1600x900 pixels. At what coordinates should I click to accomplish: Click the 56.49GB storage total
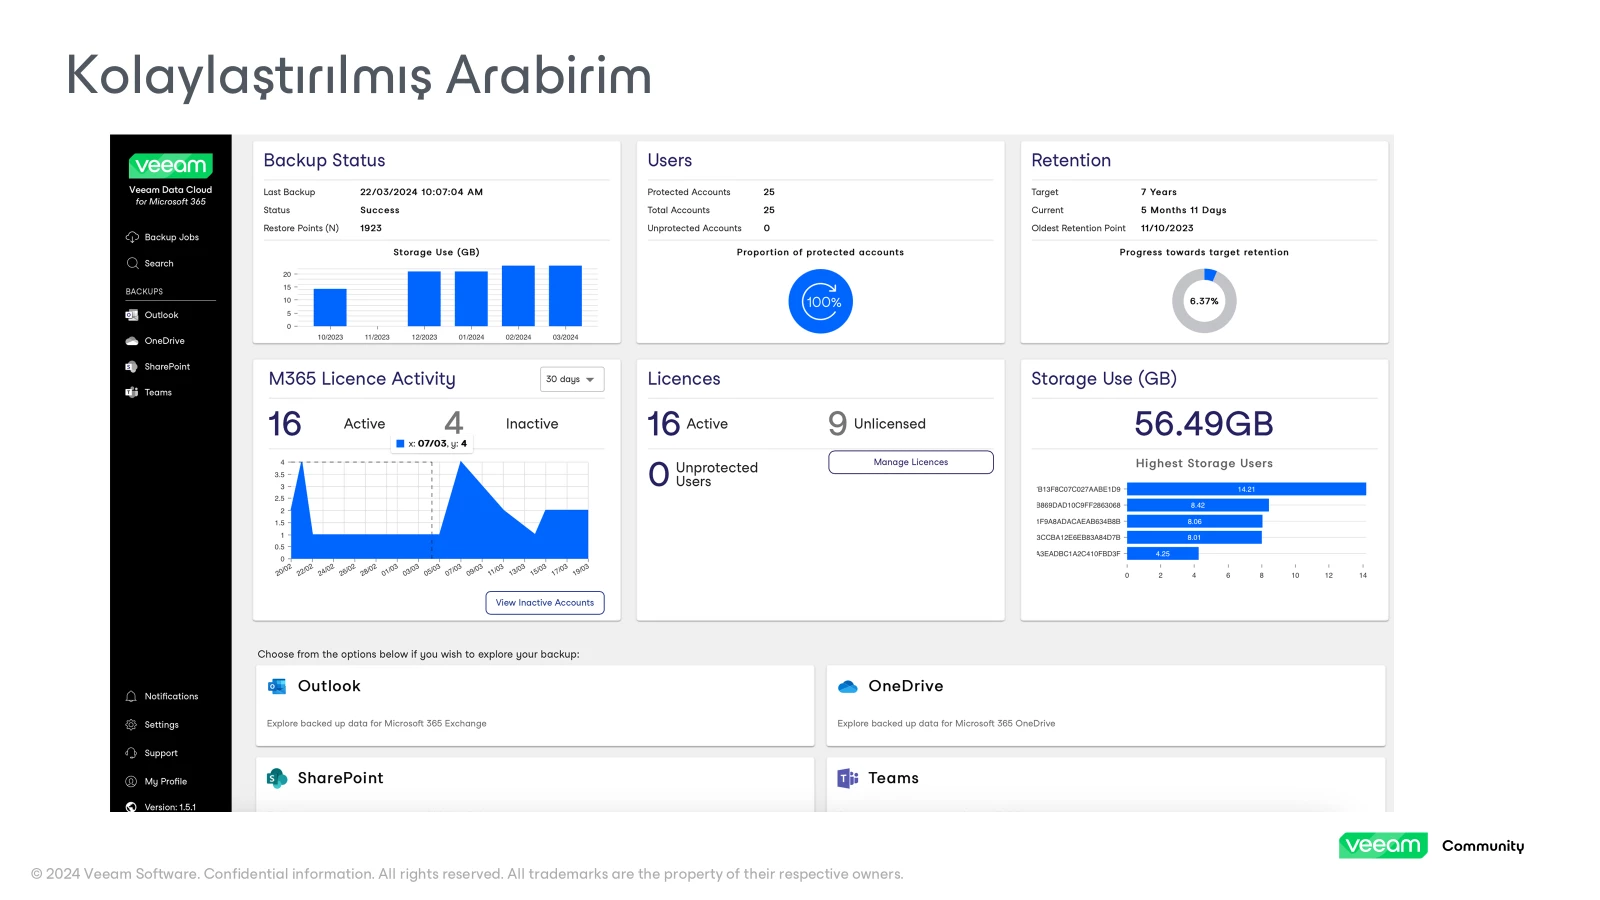(1204, 424)
